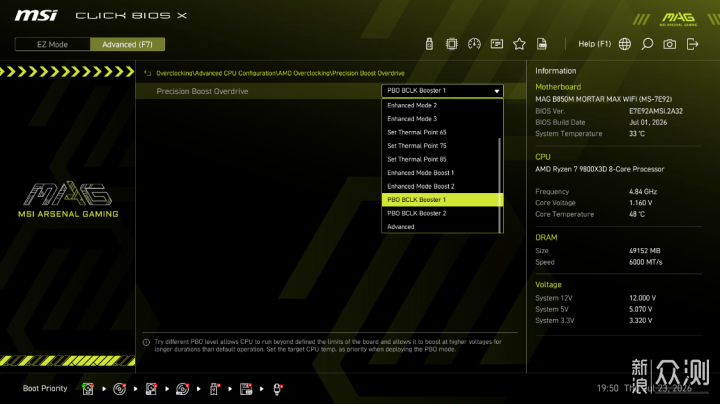Open the CPU chip icon in toolbar
Screen dimensions: 720x404
451,44
